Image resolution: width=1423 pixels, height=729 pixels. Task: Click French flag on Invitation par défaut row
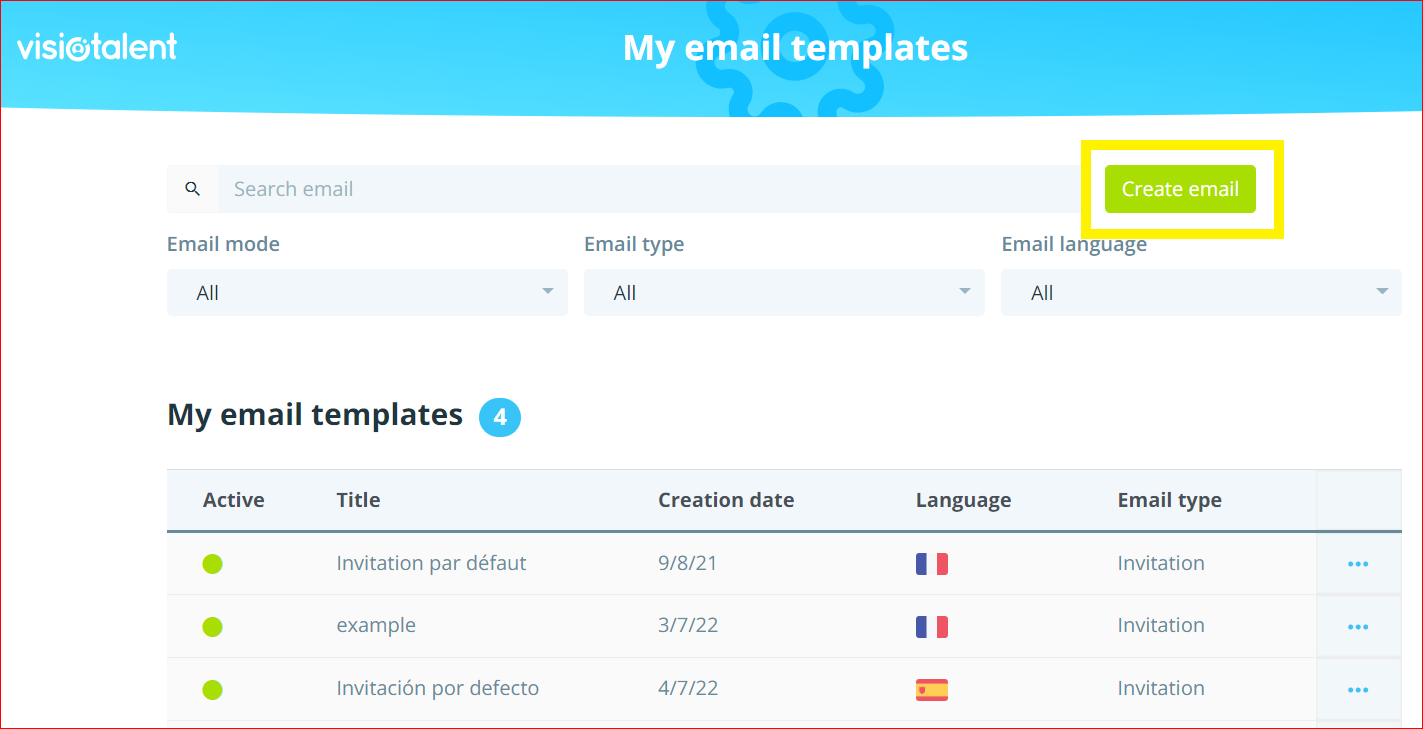point(931,564)
